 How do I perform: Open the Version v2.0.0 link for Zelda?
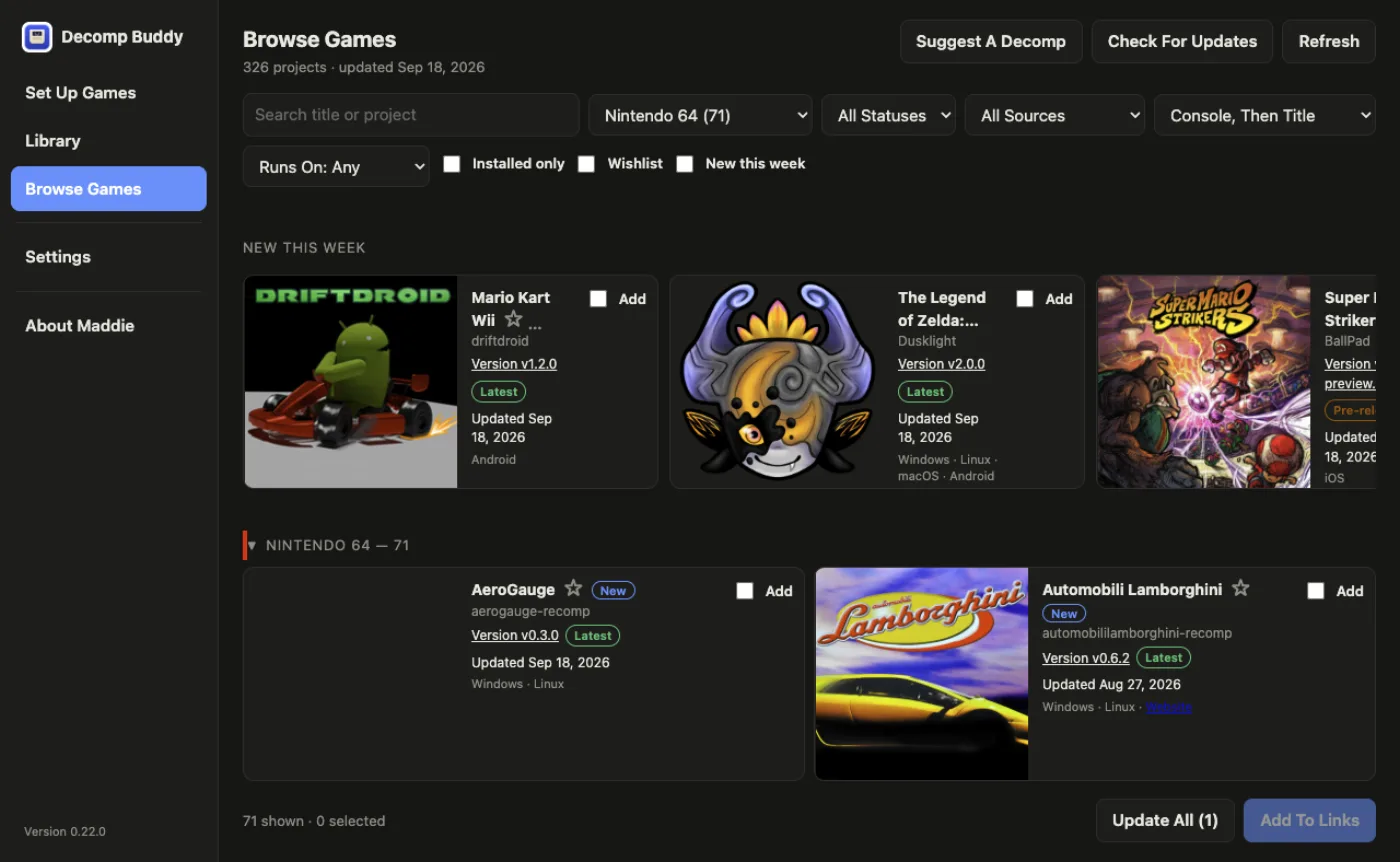coord(941,364)
